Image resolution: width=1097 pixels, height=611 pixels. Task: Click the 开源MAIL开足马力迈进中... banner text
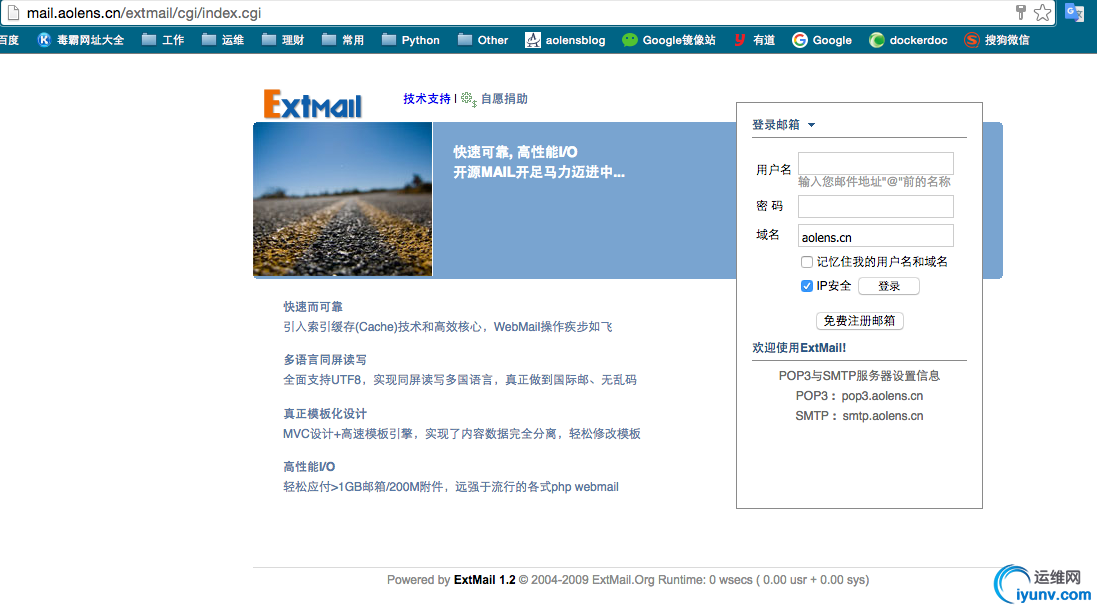coord(539,172)
